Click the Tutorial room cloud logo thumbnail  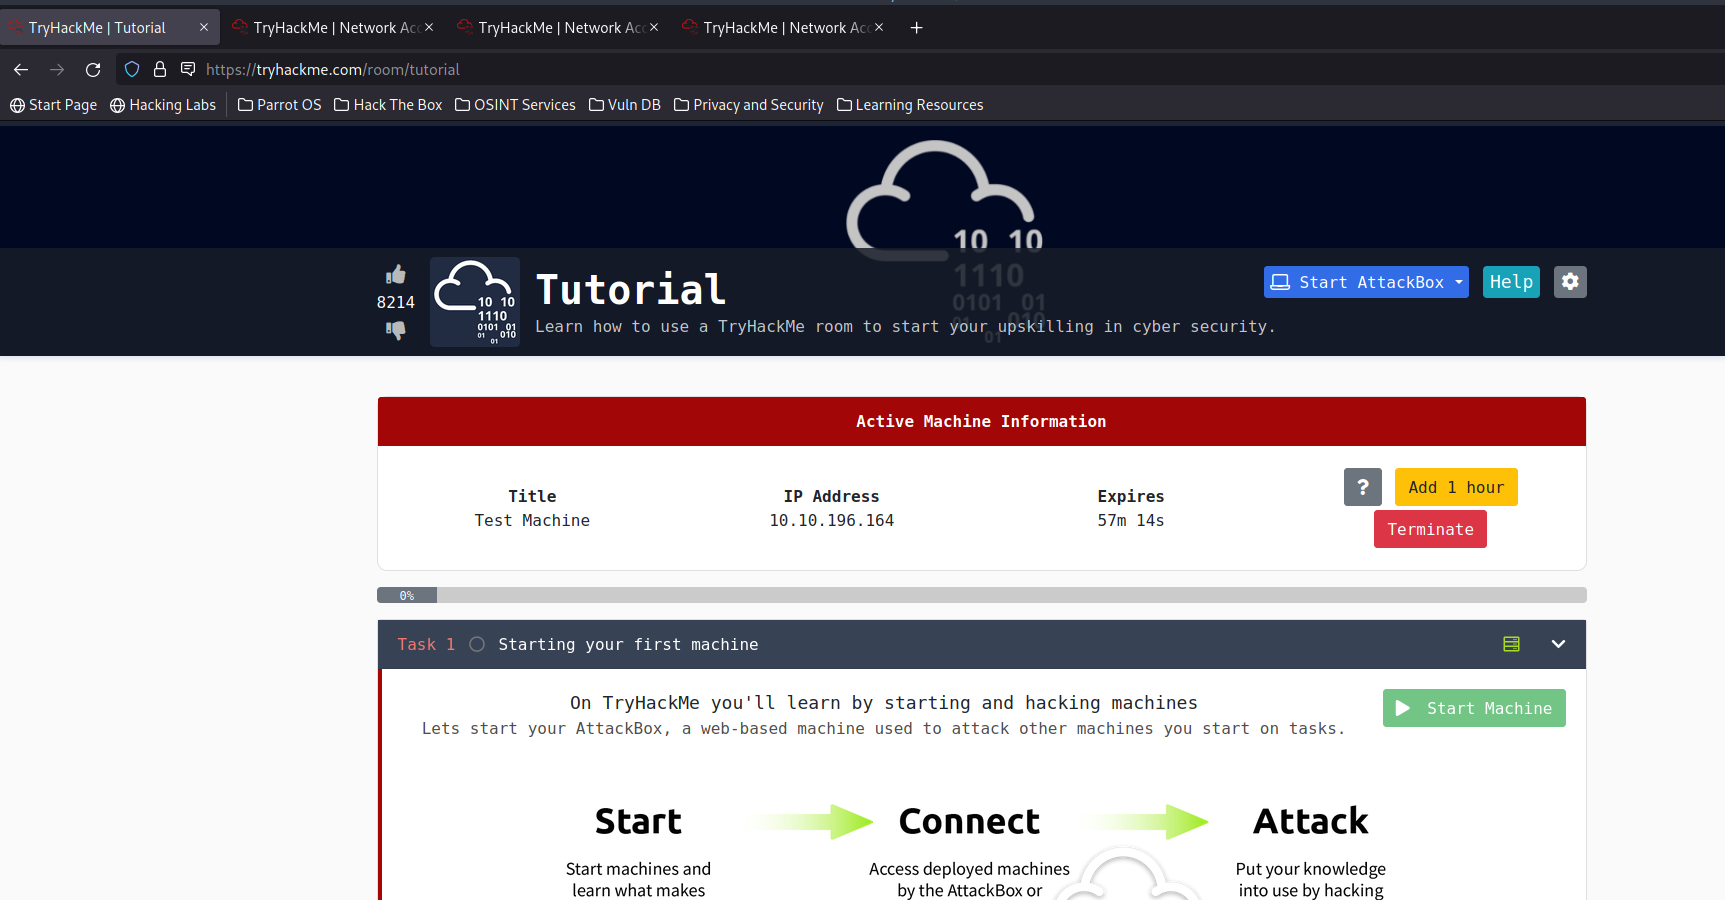(475, 302)
